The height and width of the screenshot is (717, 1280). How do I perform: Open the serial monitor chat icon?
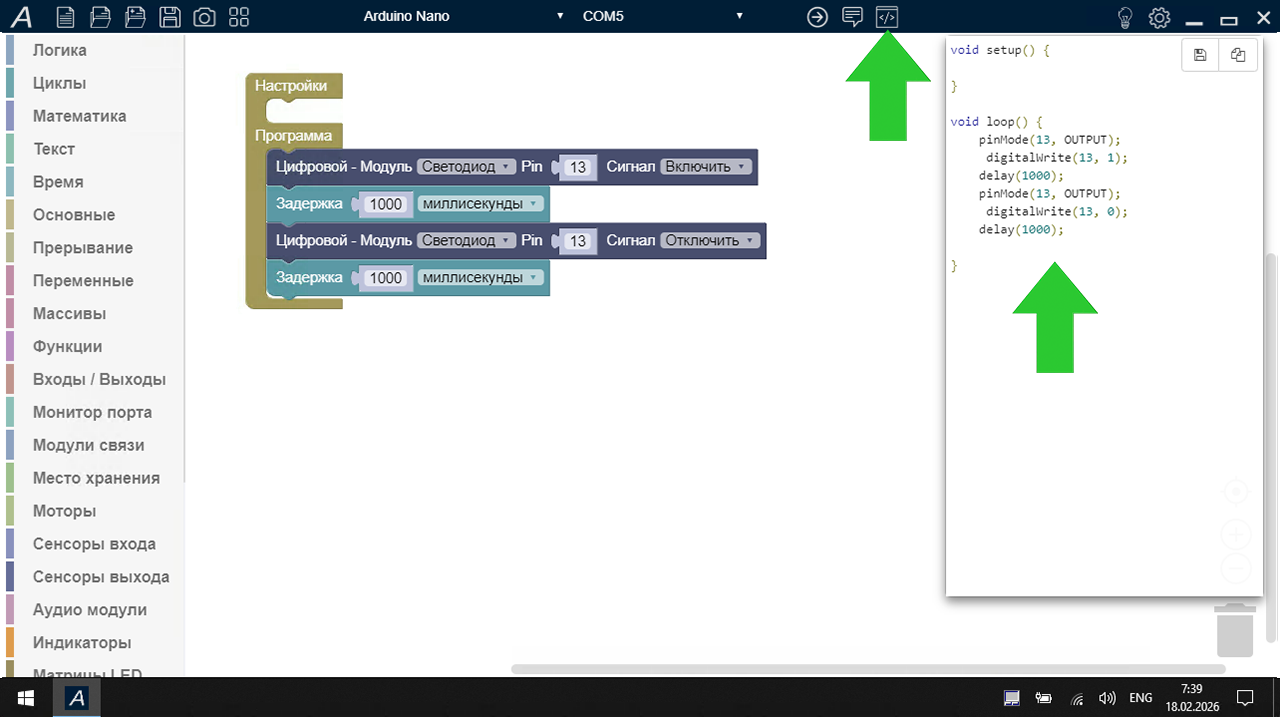click(852, 16)
